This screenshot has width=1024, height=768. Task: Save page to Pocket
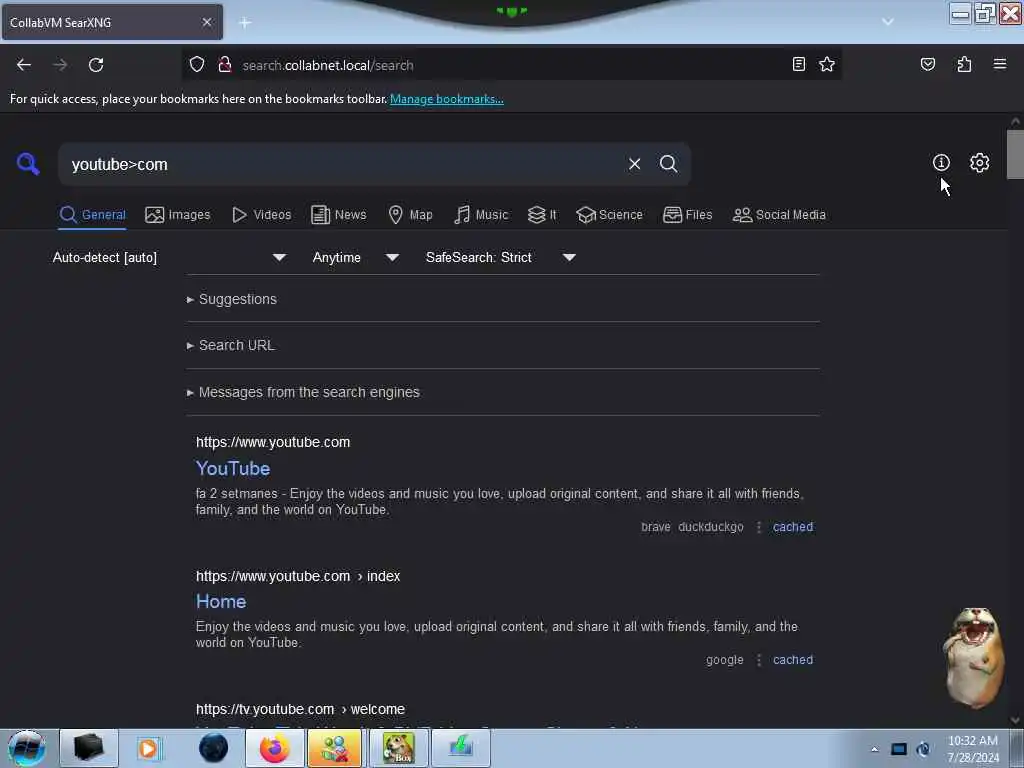point(927,64)
